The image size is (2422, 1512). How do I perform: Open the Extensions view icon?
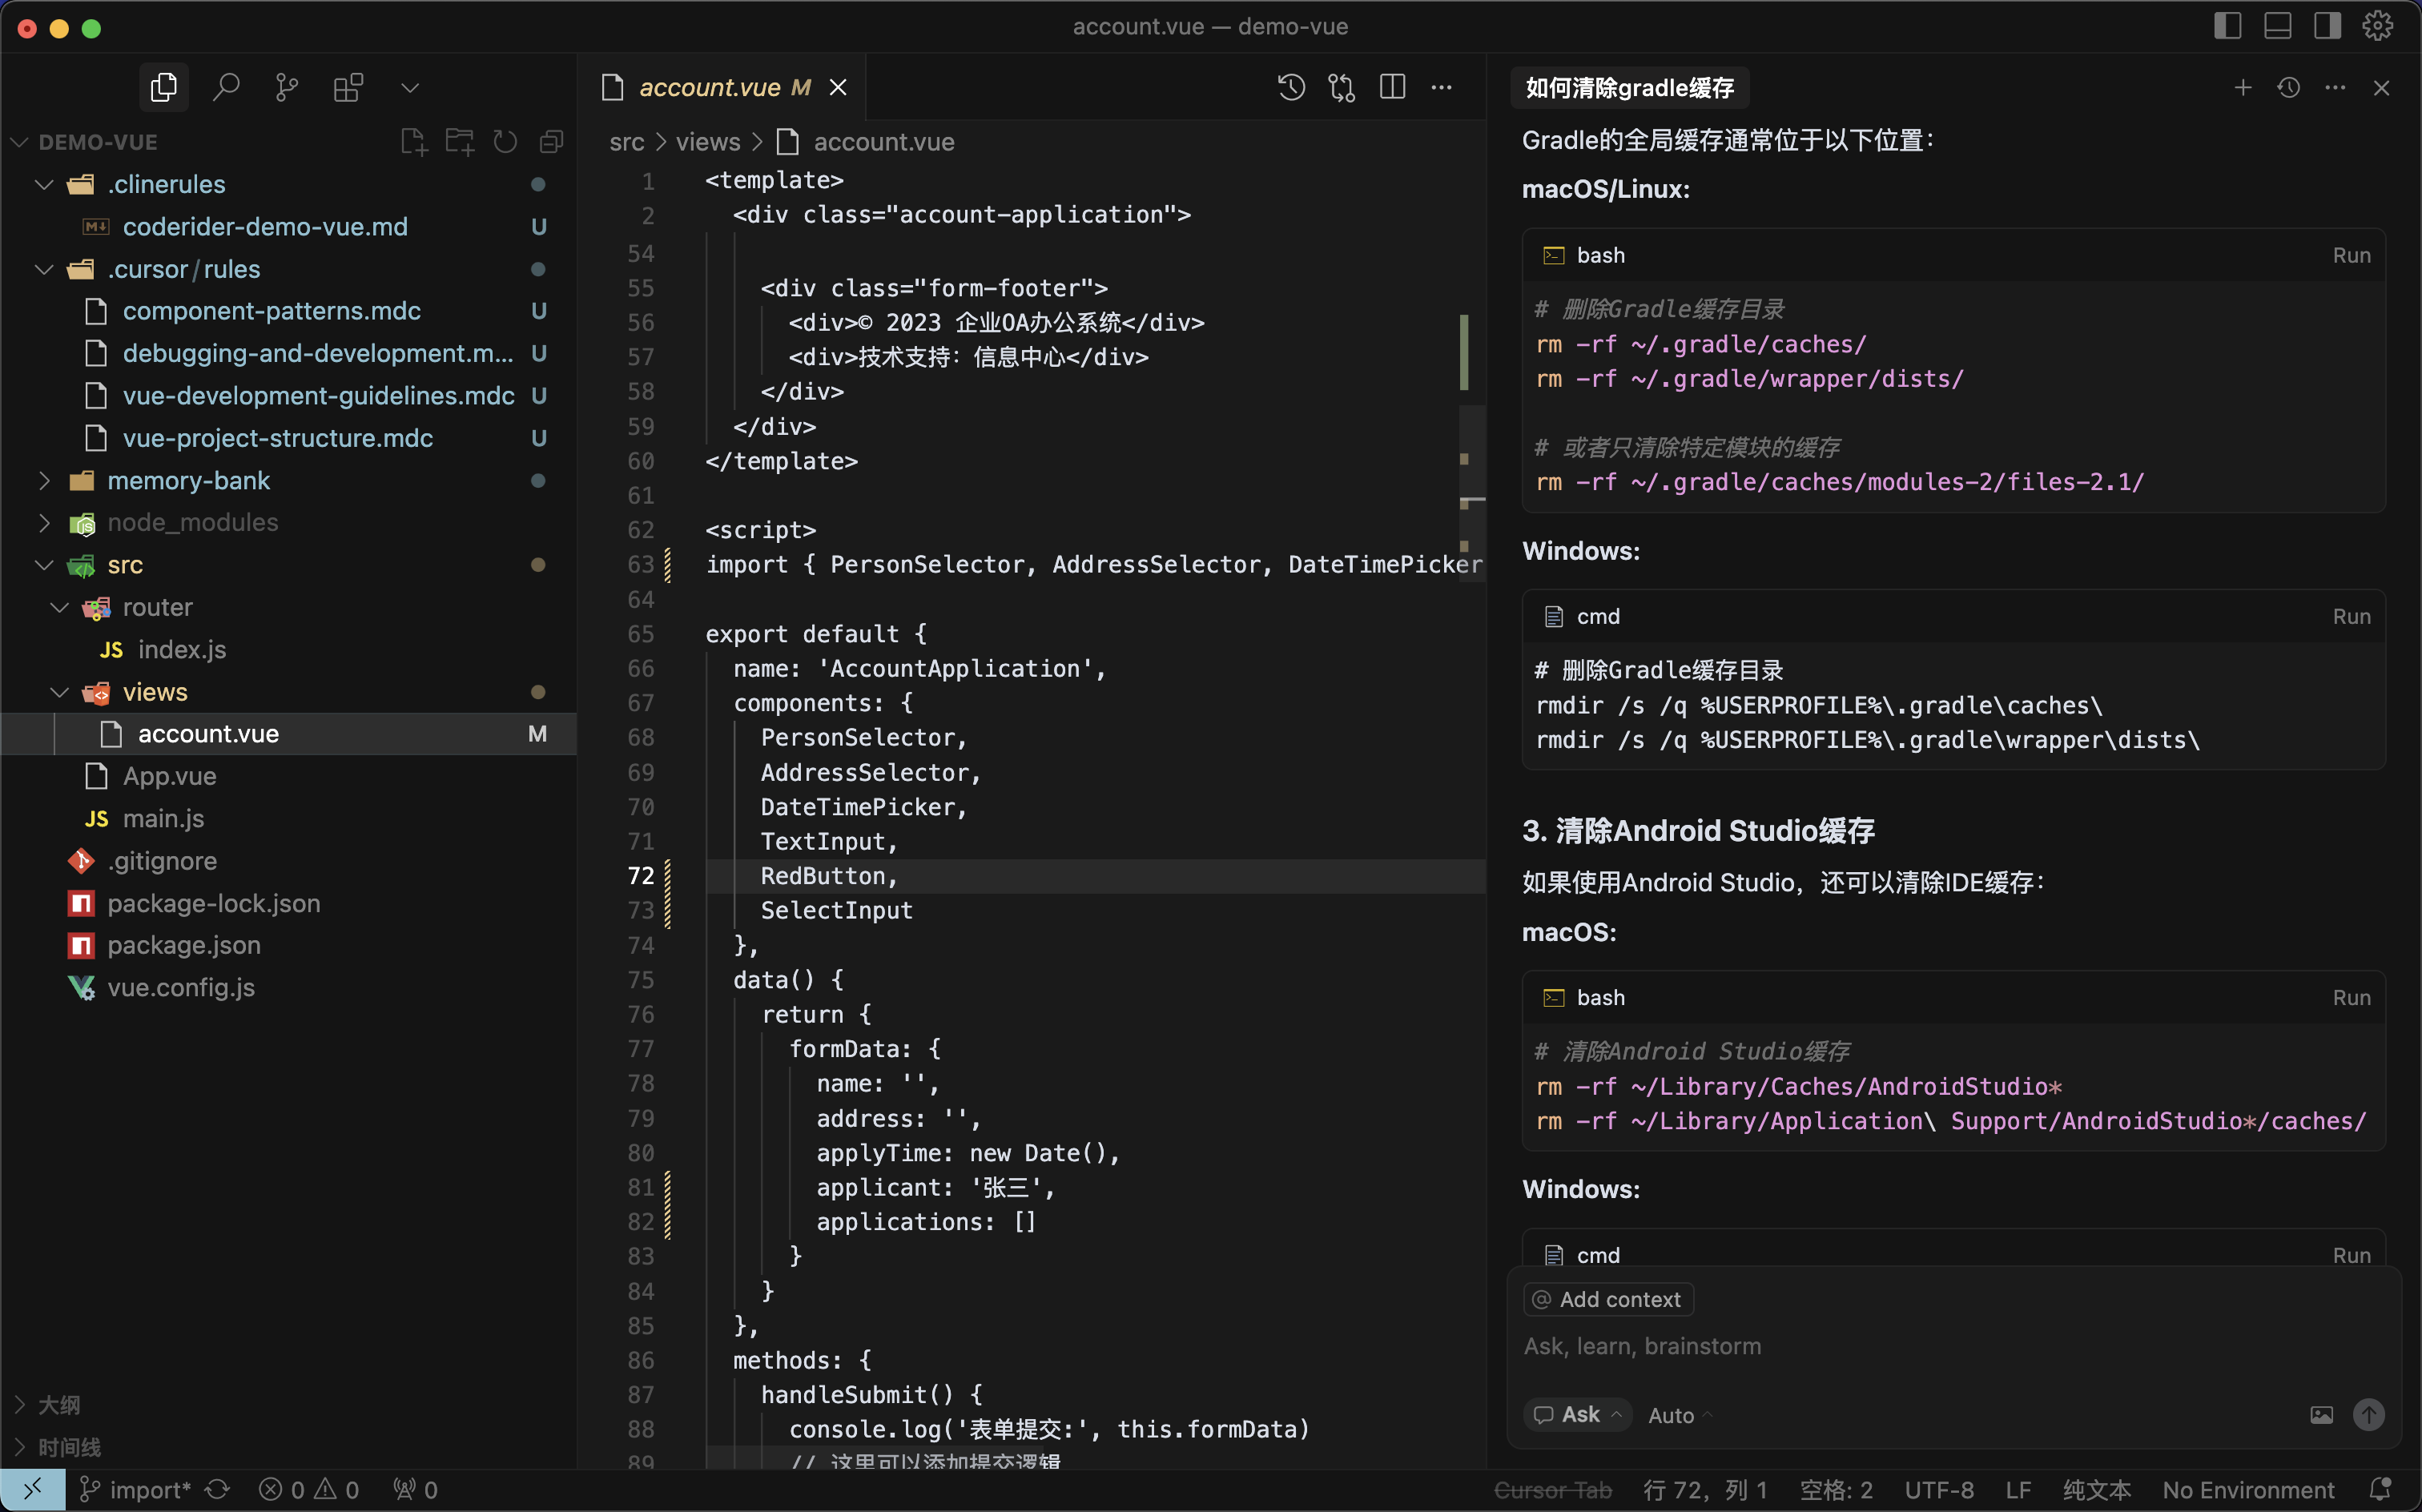click(x=348, y=88)
